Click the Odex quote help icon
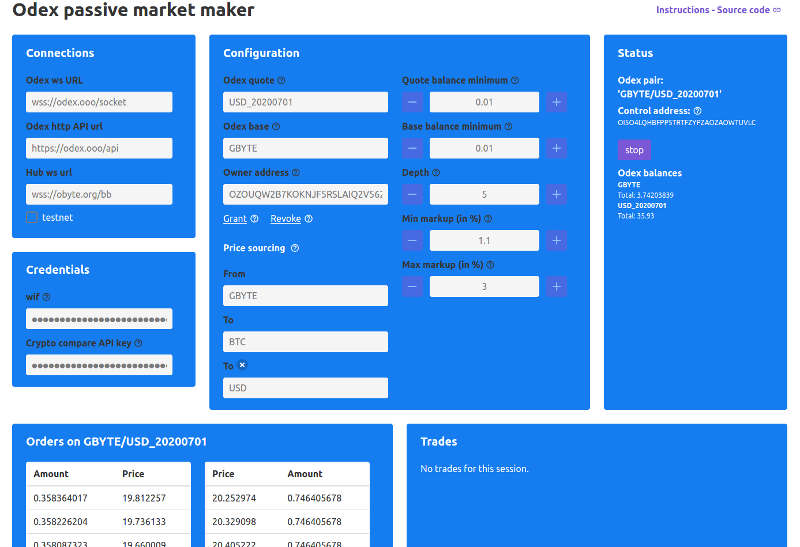 point(281,81)
